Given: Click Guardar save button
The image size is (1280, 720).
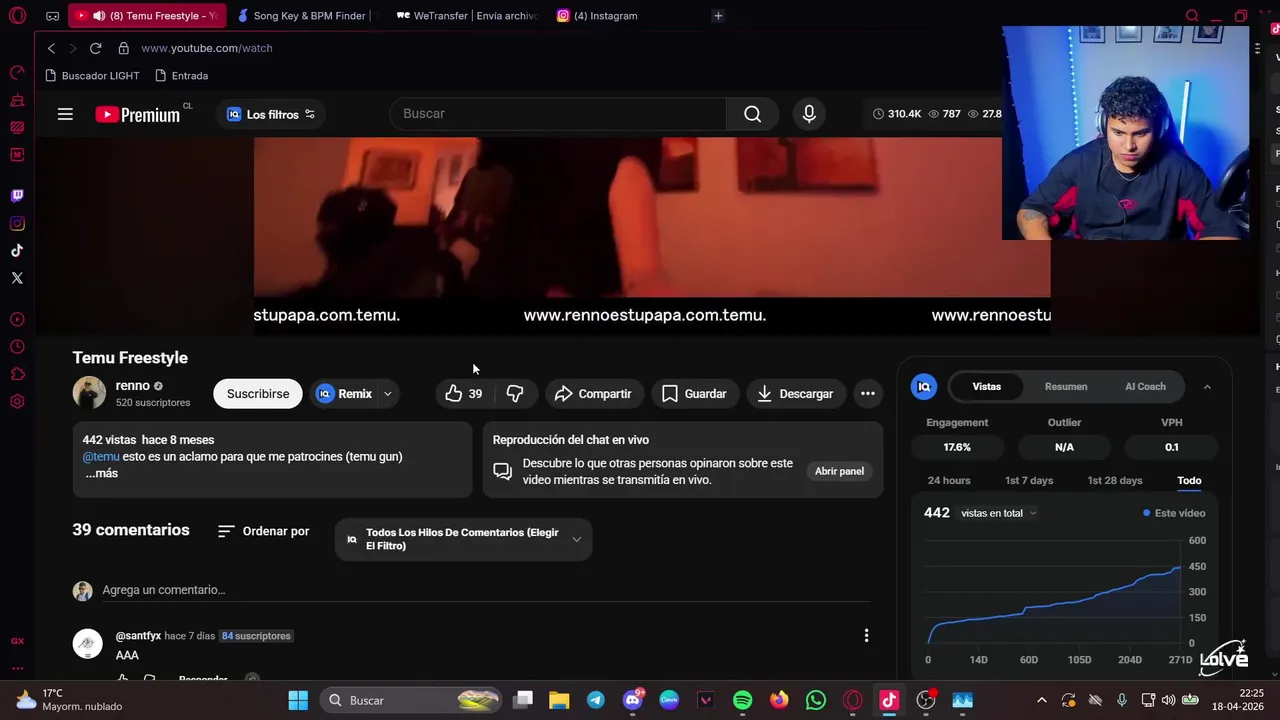Looking at the screenshot, I should click(694, 394).
